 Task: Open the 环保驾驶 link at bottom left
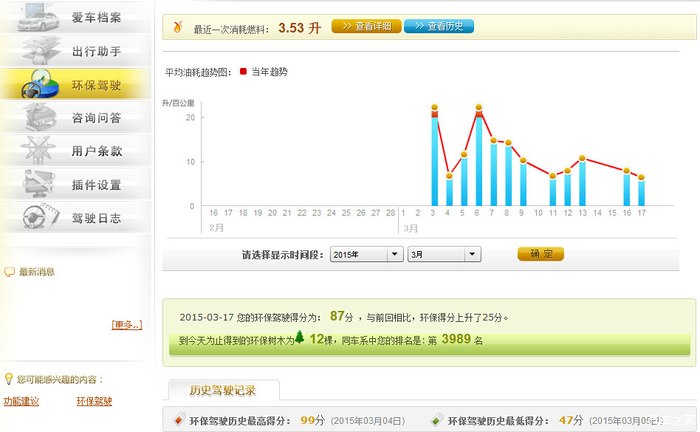tap(94, 401)
